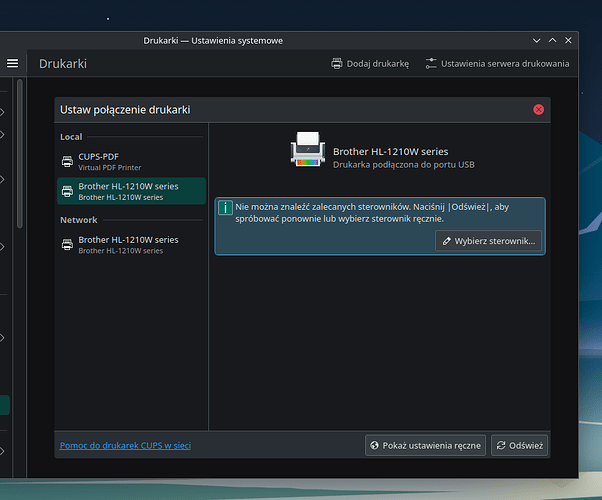Close the Ustaw połączenie drukarki dialog

coord(538,110)
